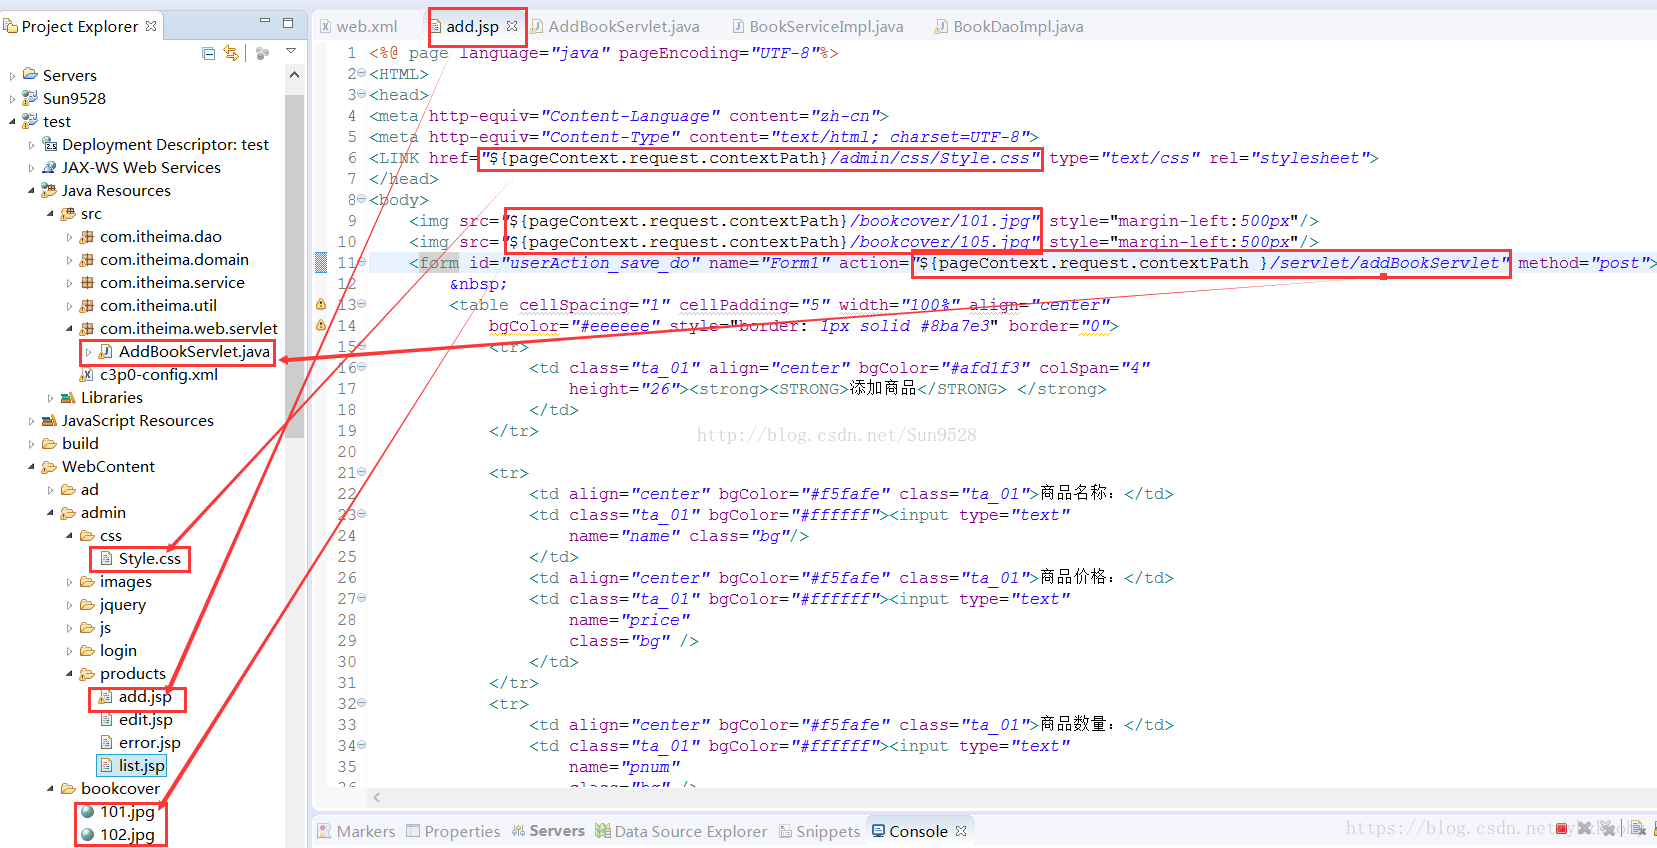Close the Console view tab

click(x=961, y=831)
